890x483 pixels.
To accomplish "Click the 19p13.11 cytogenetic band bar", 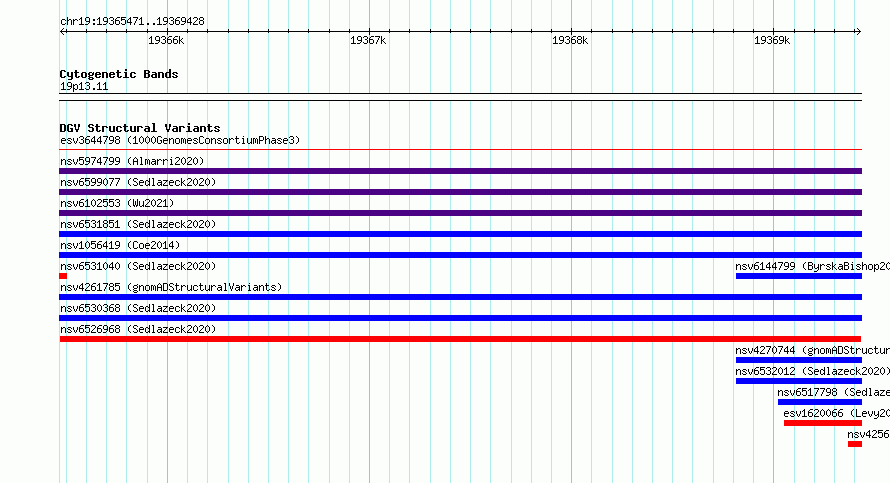I will (x=460, y=97).
